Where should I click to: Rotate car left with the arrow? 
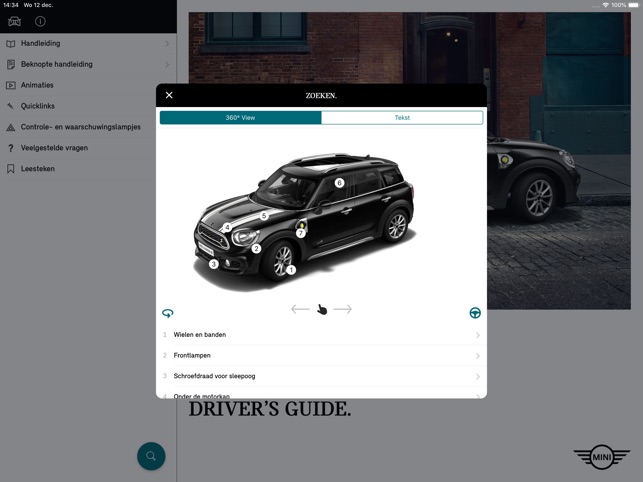[300, 309]
